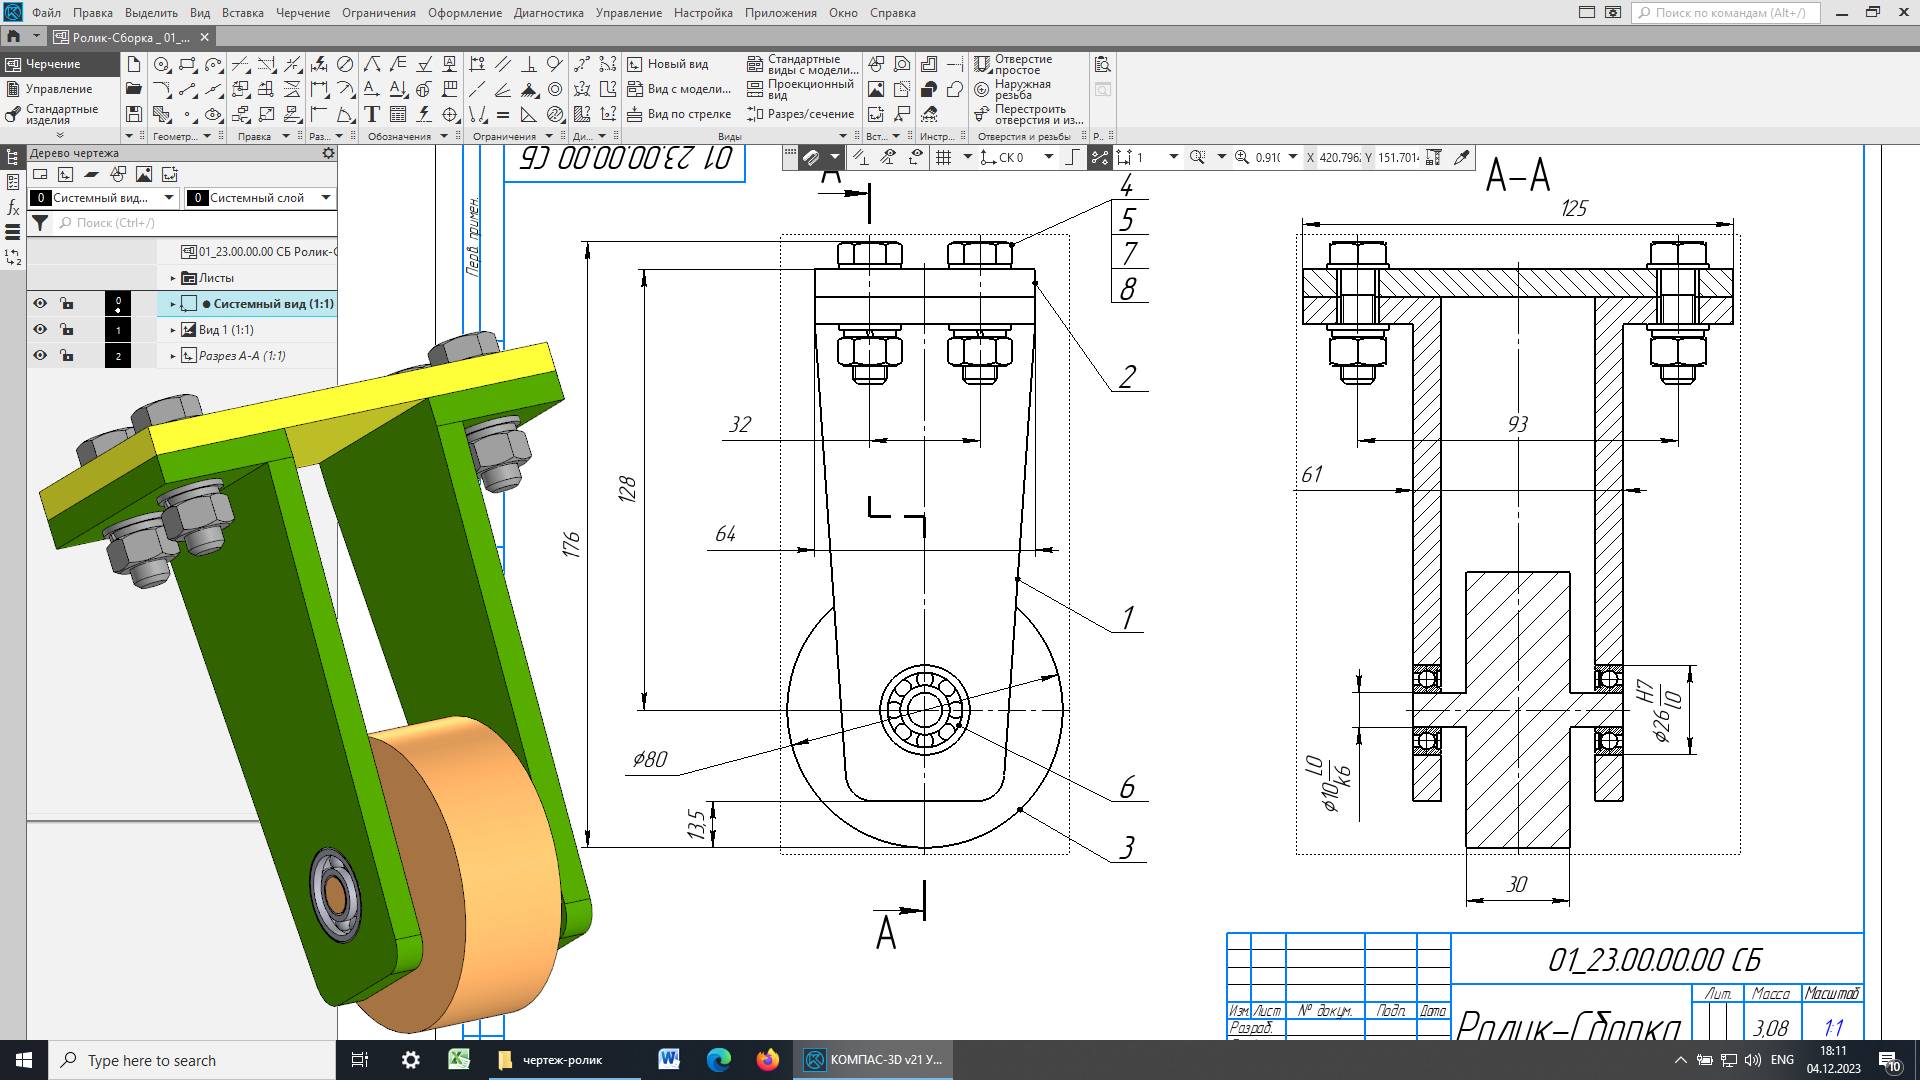This screenshot has height=1080, width=1920.
Task: Open the Системный вид dropdown
Action: (x=169, y=198)
